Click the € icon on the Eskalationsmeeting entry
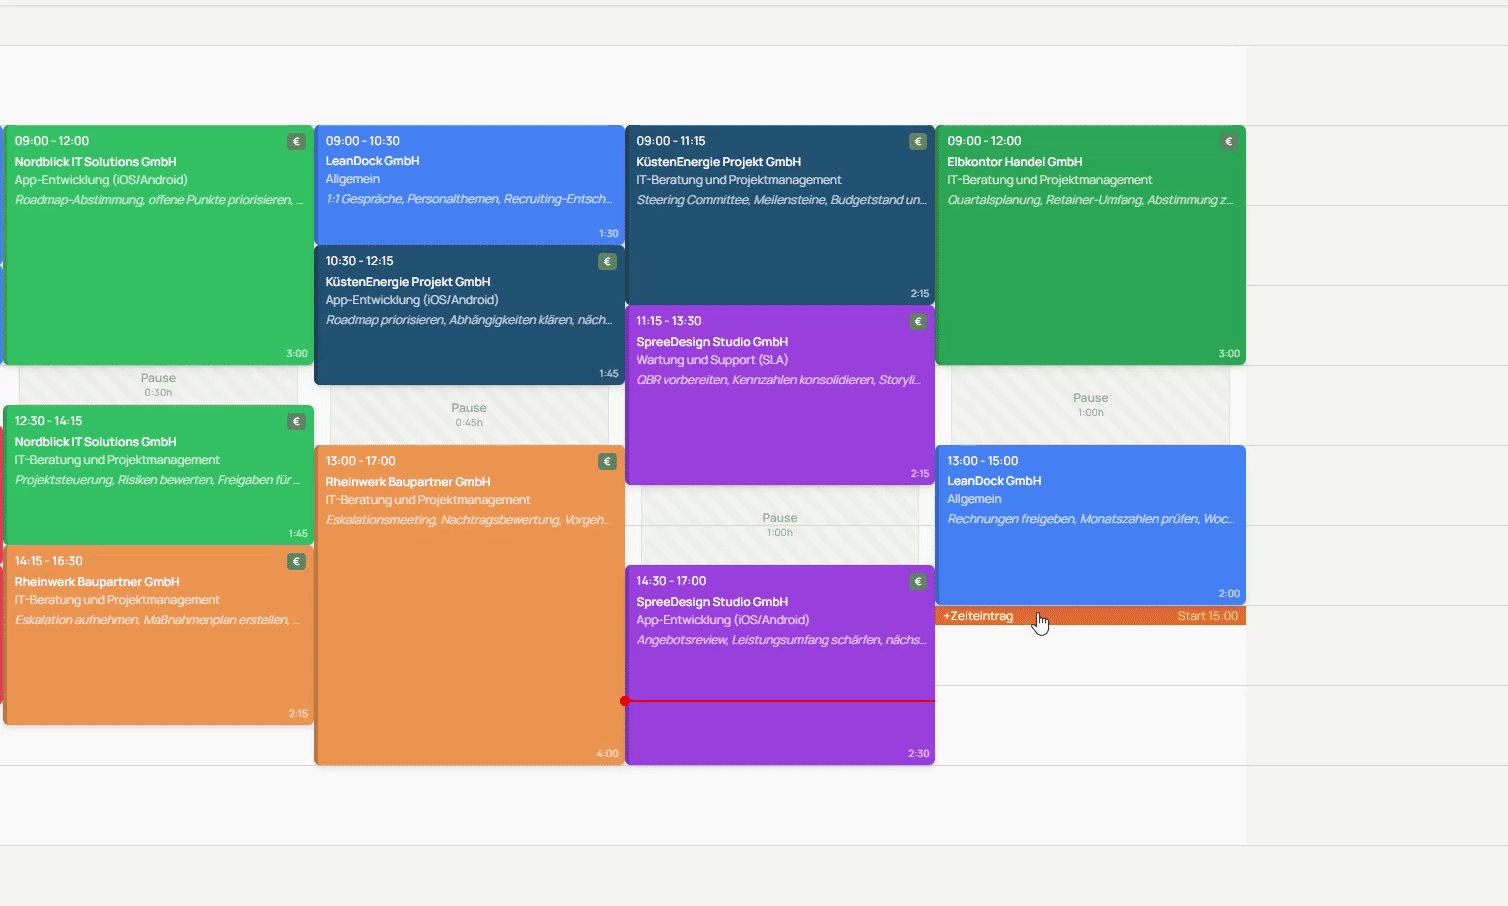This screenshot has height=906, width=1508. click(x=607, y=461)
